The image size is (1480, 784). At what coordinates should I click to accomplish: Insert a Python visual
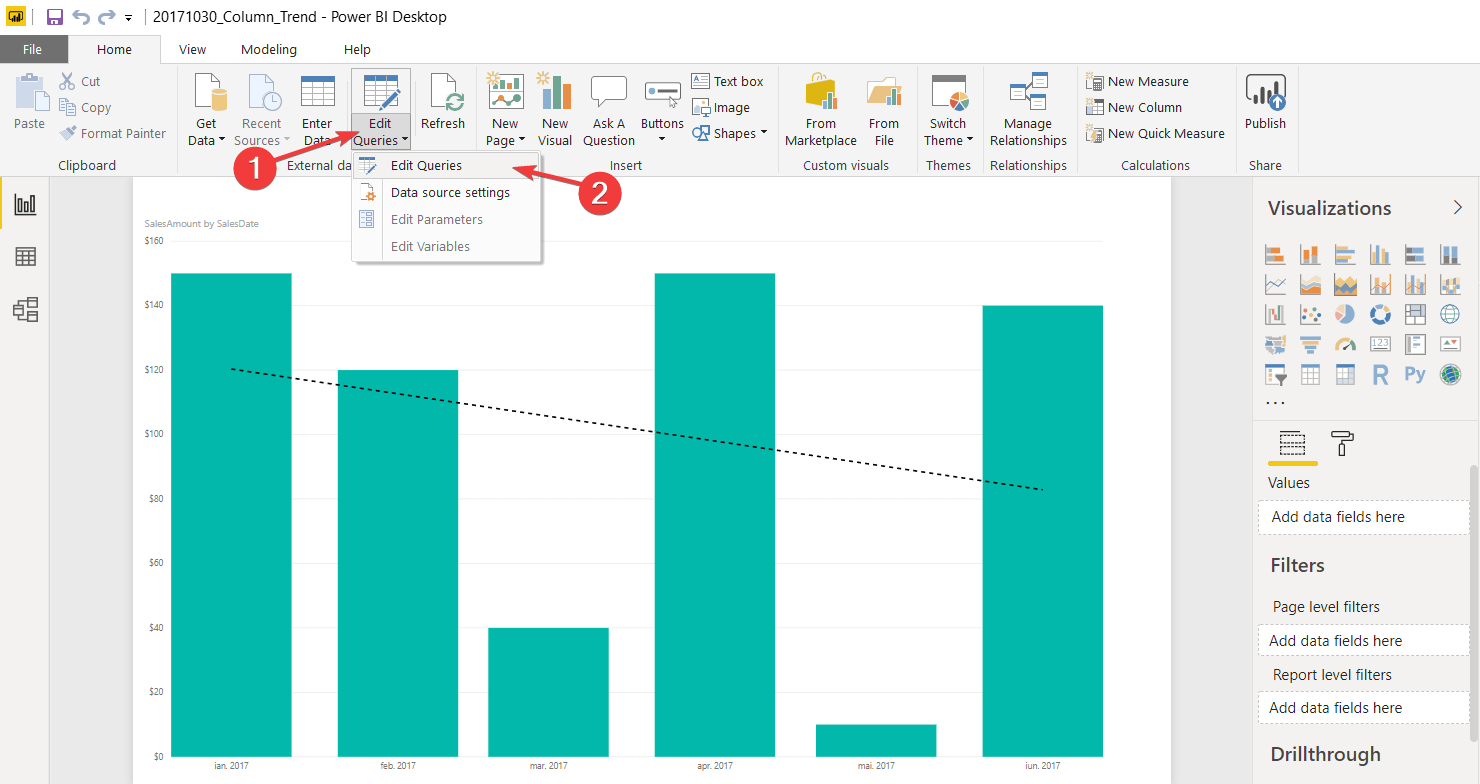tap(1414, 374)
